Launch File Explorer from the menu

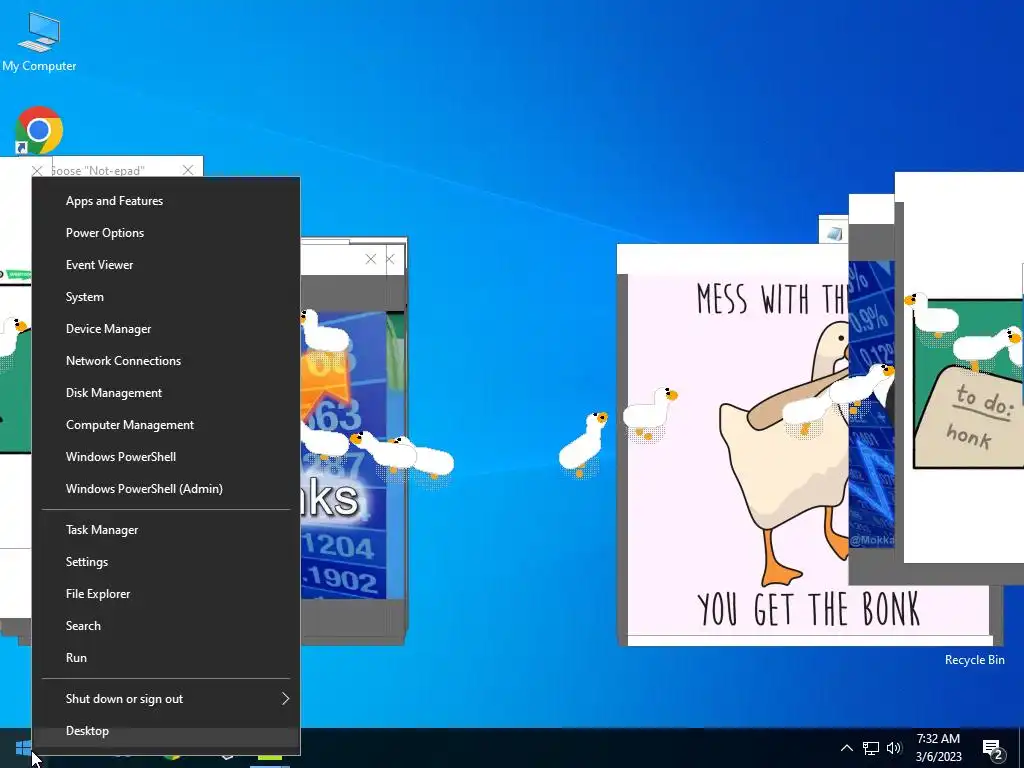coord(167,594)
